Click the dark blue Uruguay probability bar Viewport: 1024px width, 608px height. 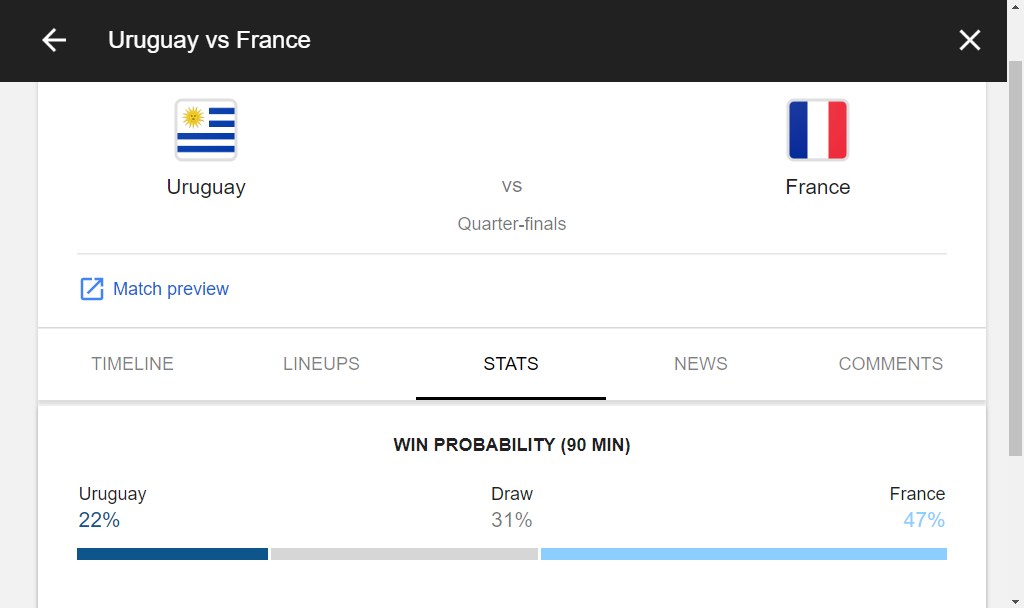click(x=172, y=554)
